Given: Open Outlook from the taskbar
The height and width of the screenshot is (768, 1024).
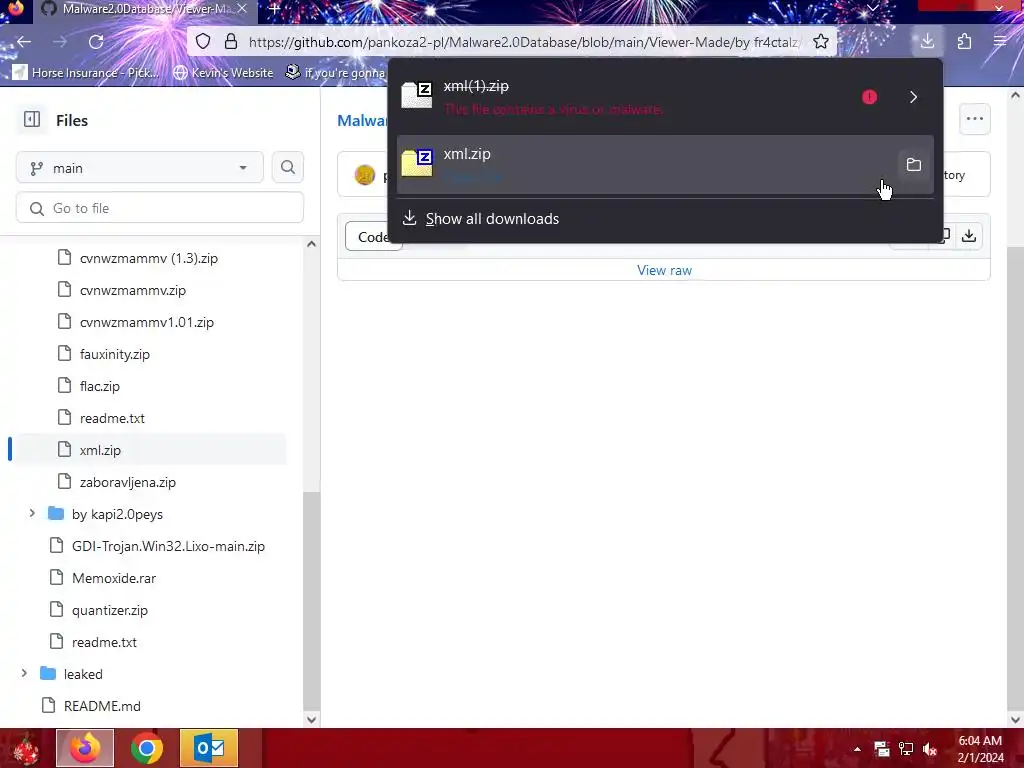Looking at the screenshot, I should pos(208,748).
